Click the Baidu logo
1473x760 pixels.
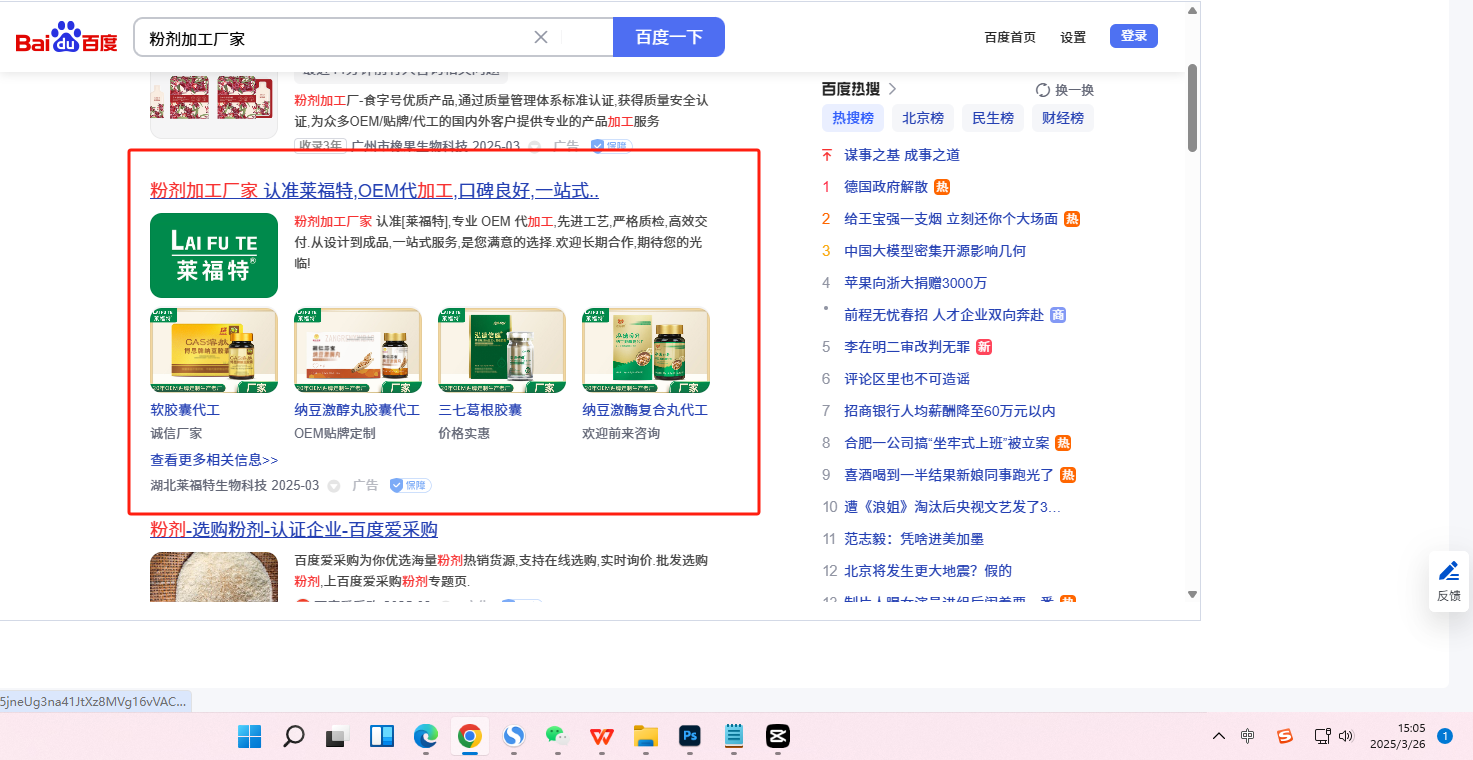coord(66,38)
